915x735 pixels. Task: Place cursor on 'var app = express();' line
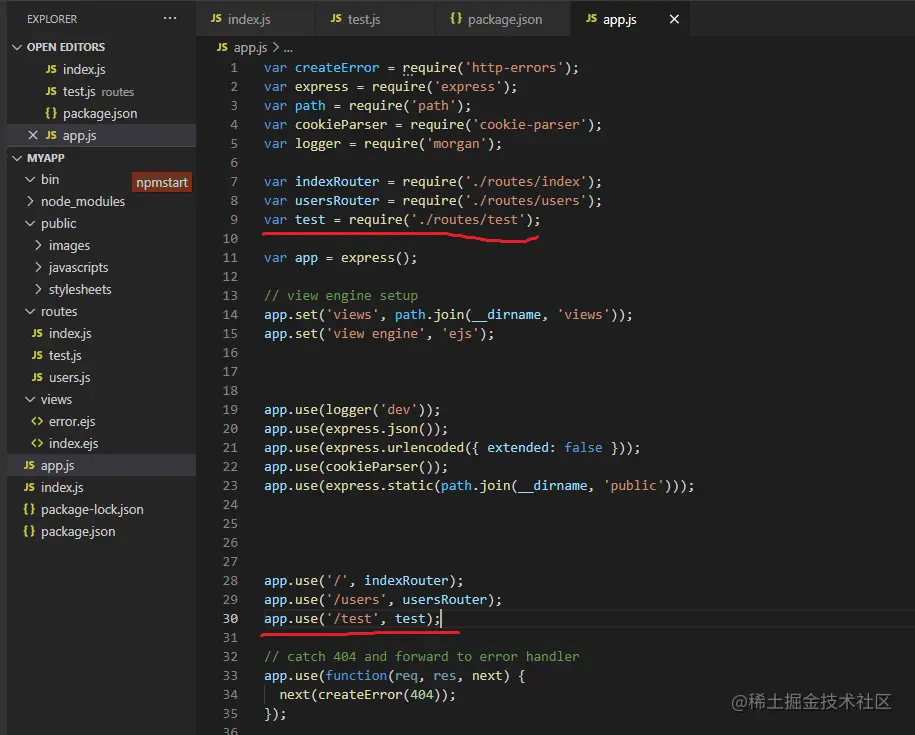pyautogui.click(x=340, y=258)
